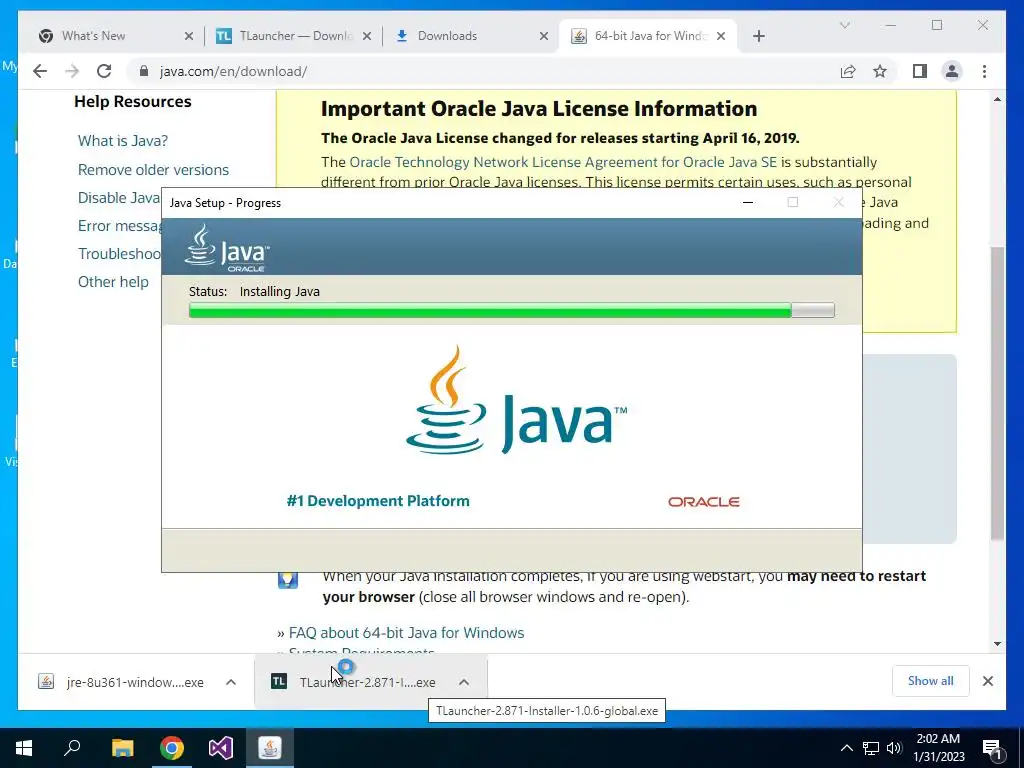Screen dimensions: 1024x768
Task: Open File Explorer from taskbar
Action: coord(122,748)
